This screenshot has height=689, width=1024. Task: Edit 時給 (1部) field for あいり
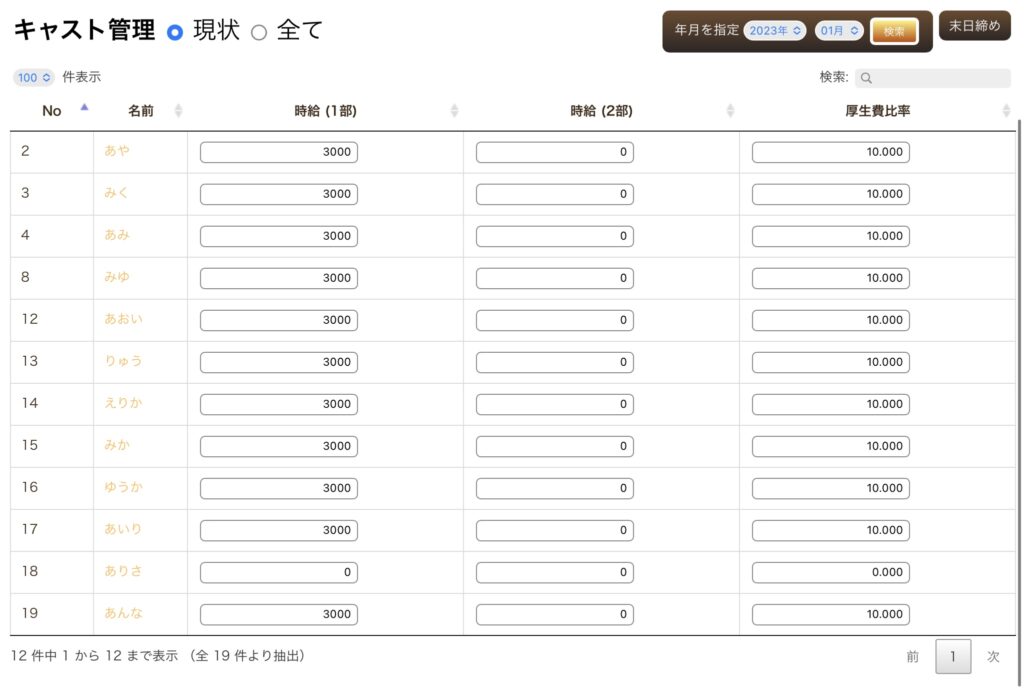[x=279, y=530]
